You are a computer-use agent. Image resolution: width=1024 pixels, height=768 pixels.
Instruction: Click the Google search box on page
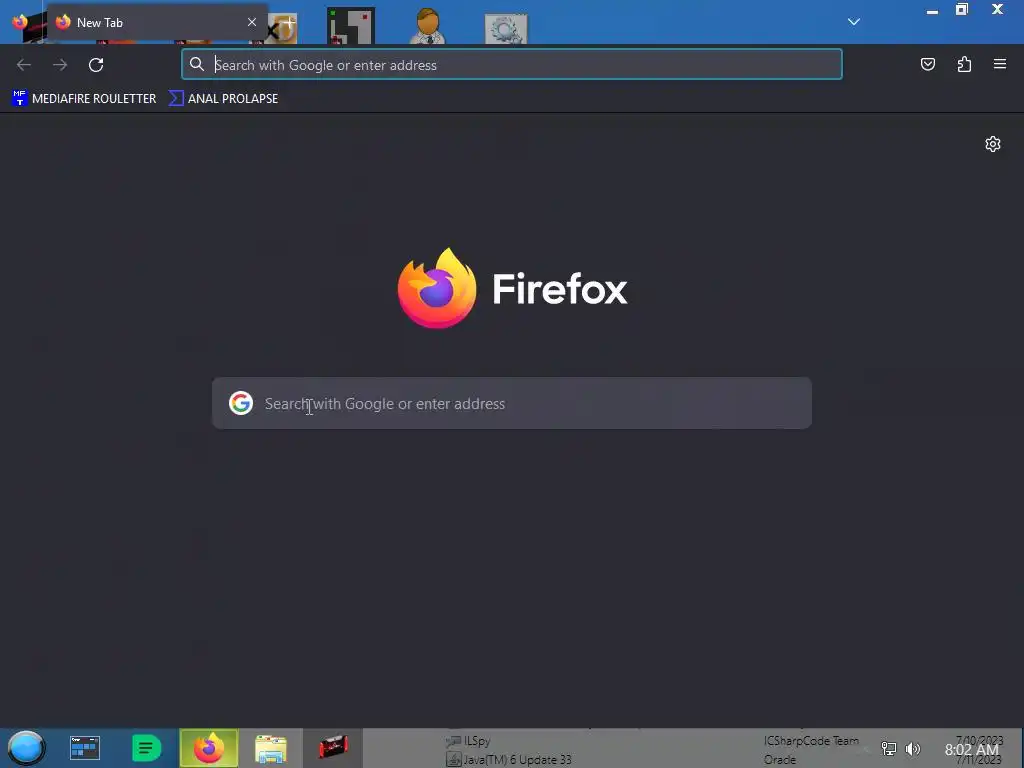point(512,403)
